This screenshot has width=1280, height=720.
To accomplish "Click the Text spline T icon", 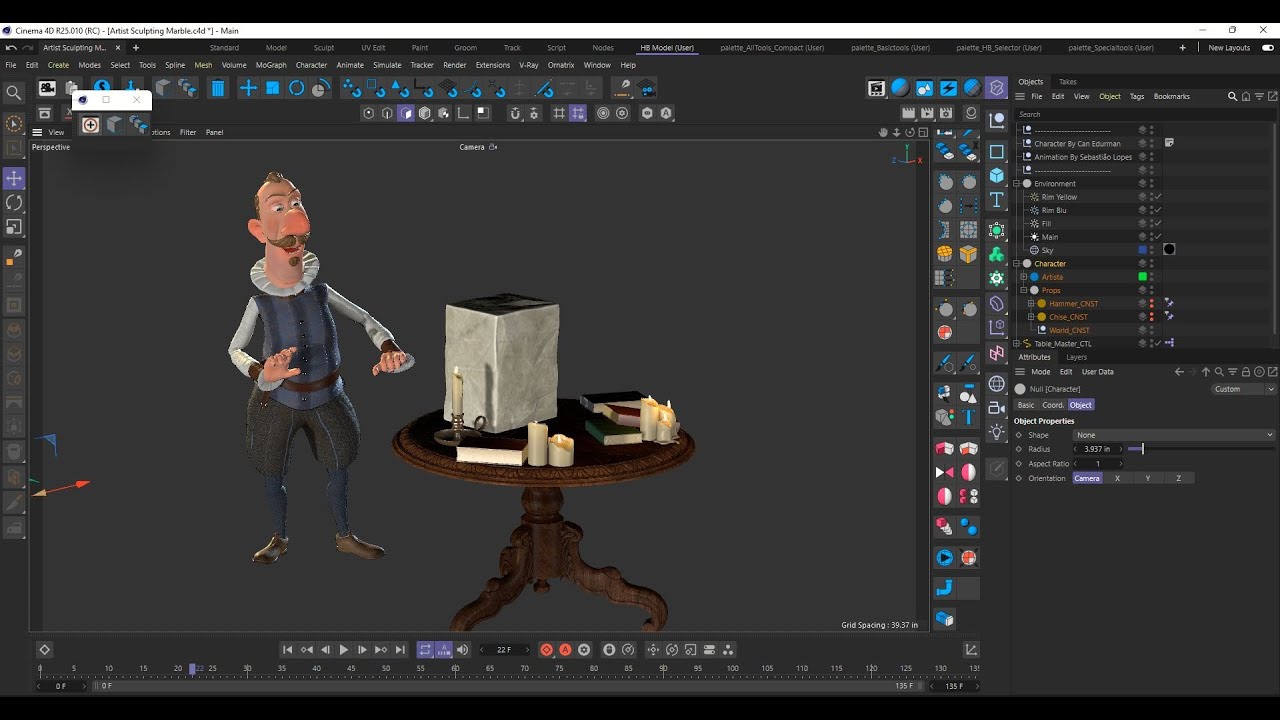I will [x=997, y=201].
